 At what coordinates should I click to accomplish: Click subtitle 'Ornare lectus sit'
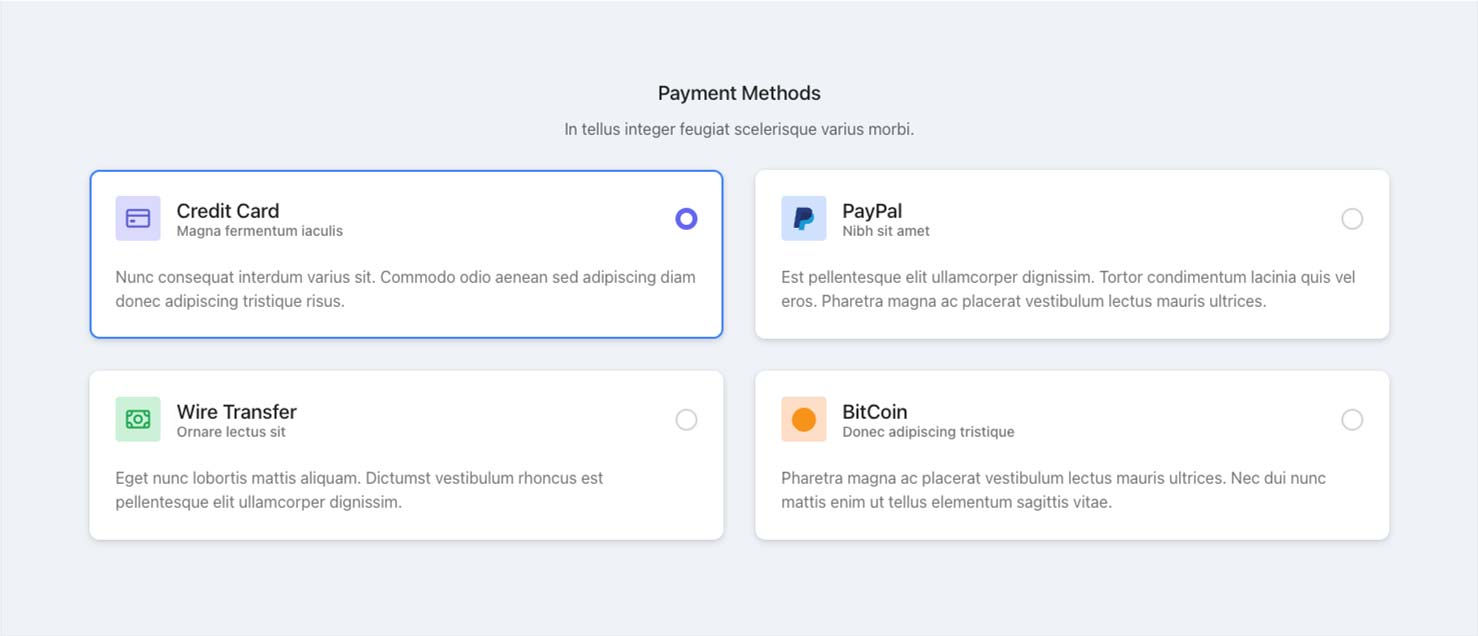point(231,432)
